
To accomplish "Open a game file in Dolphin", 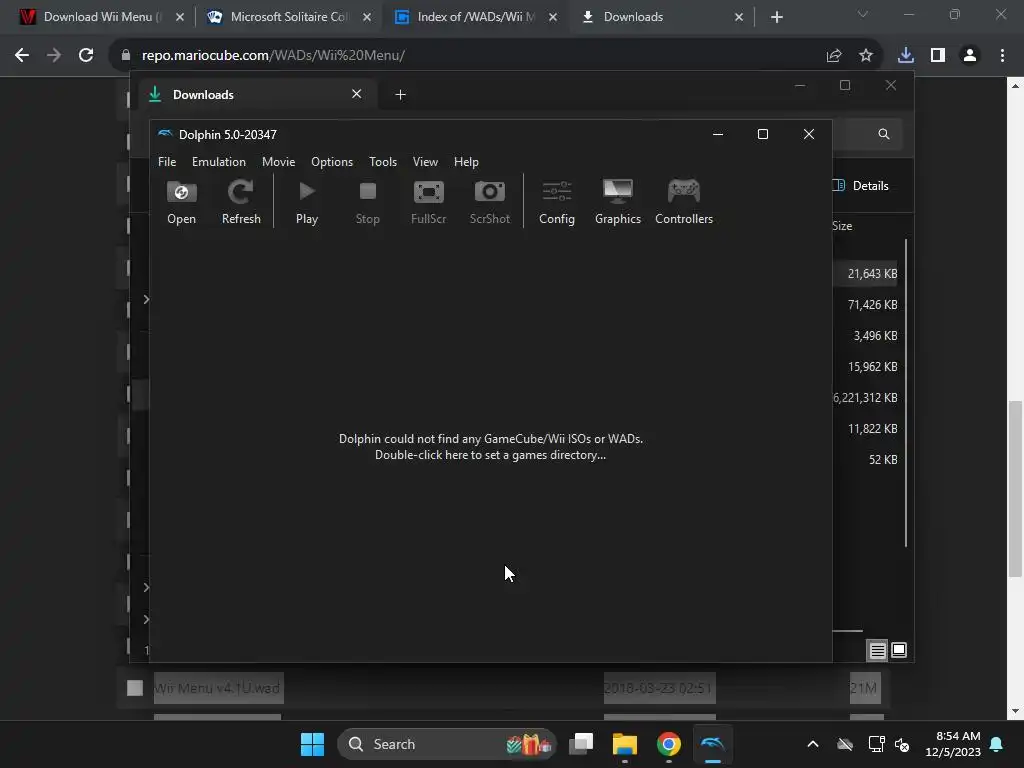I will pos(182,202).
